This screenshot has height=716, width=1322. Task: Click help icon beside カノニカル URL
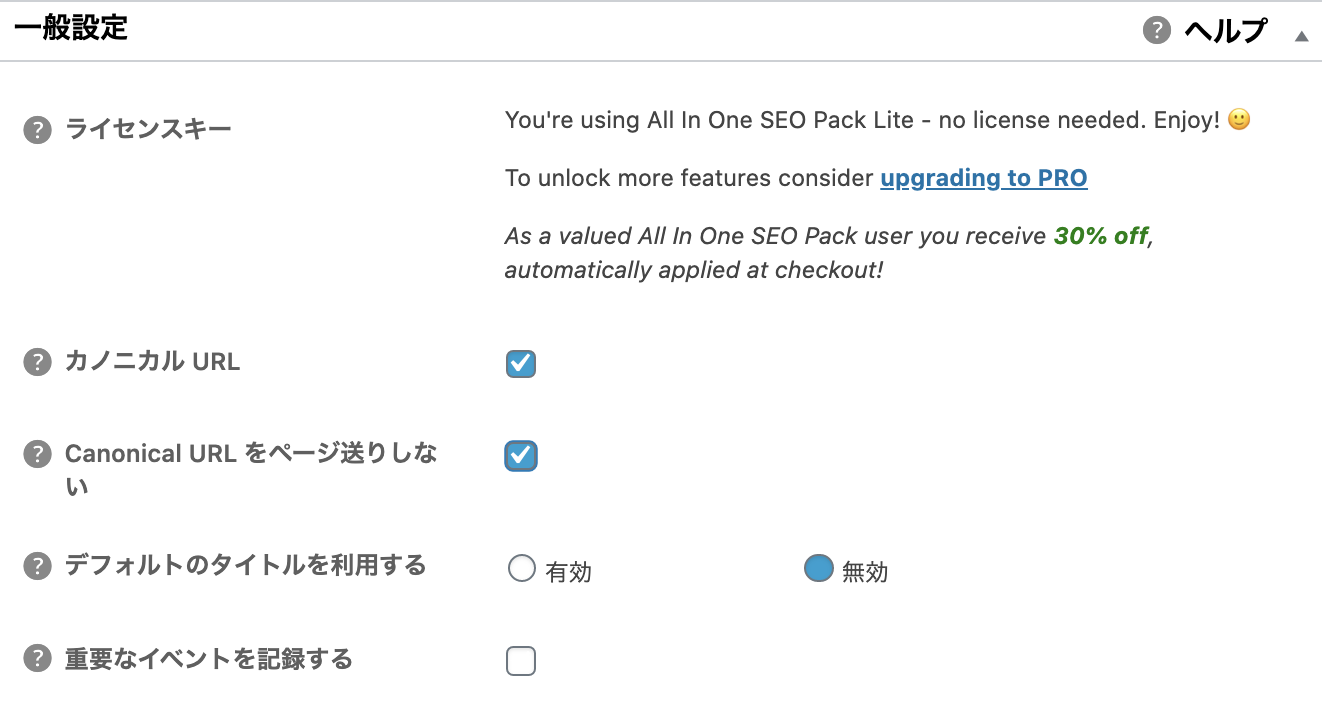(37, 362)
